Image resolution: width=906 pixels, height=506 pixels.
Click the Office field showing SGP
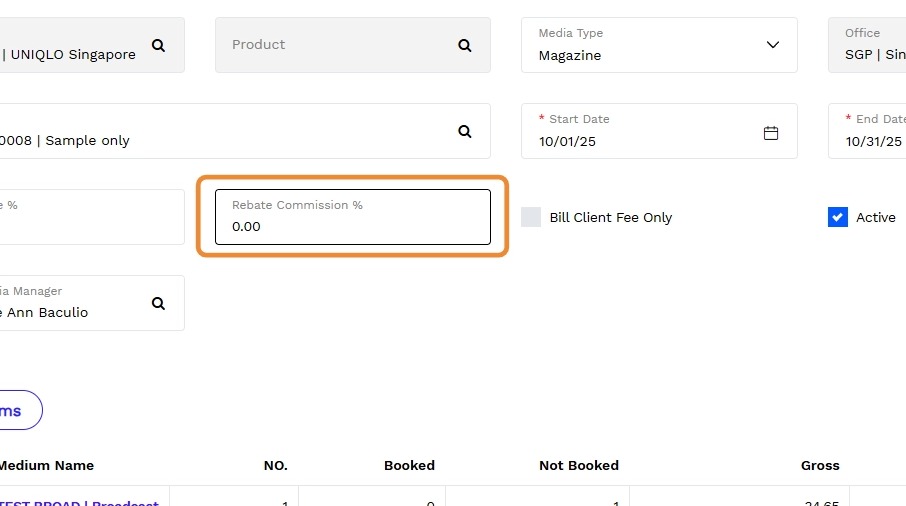coord(868,46)
